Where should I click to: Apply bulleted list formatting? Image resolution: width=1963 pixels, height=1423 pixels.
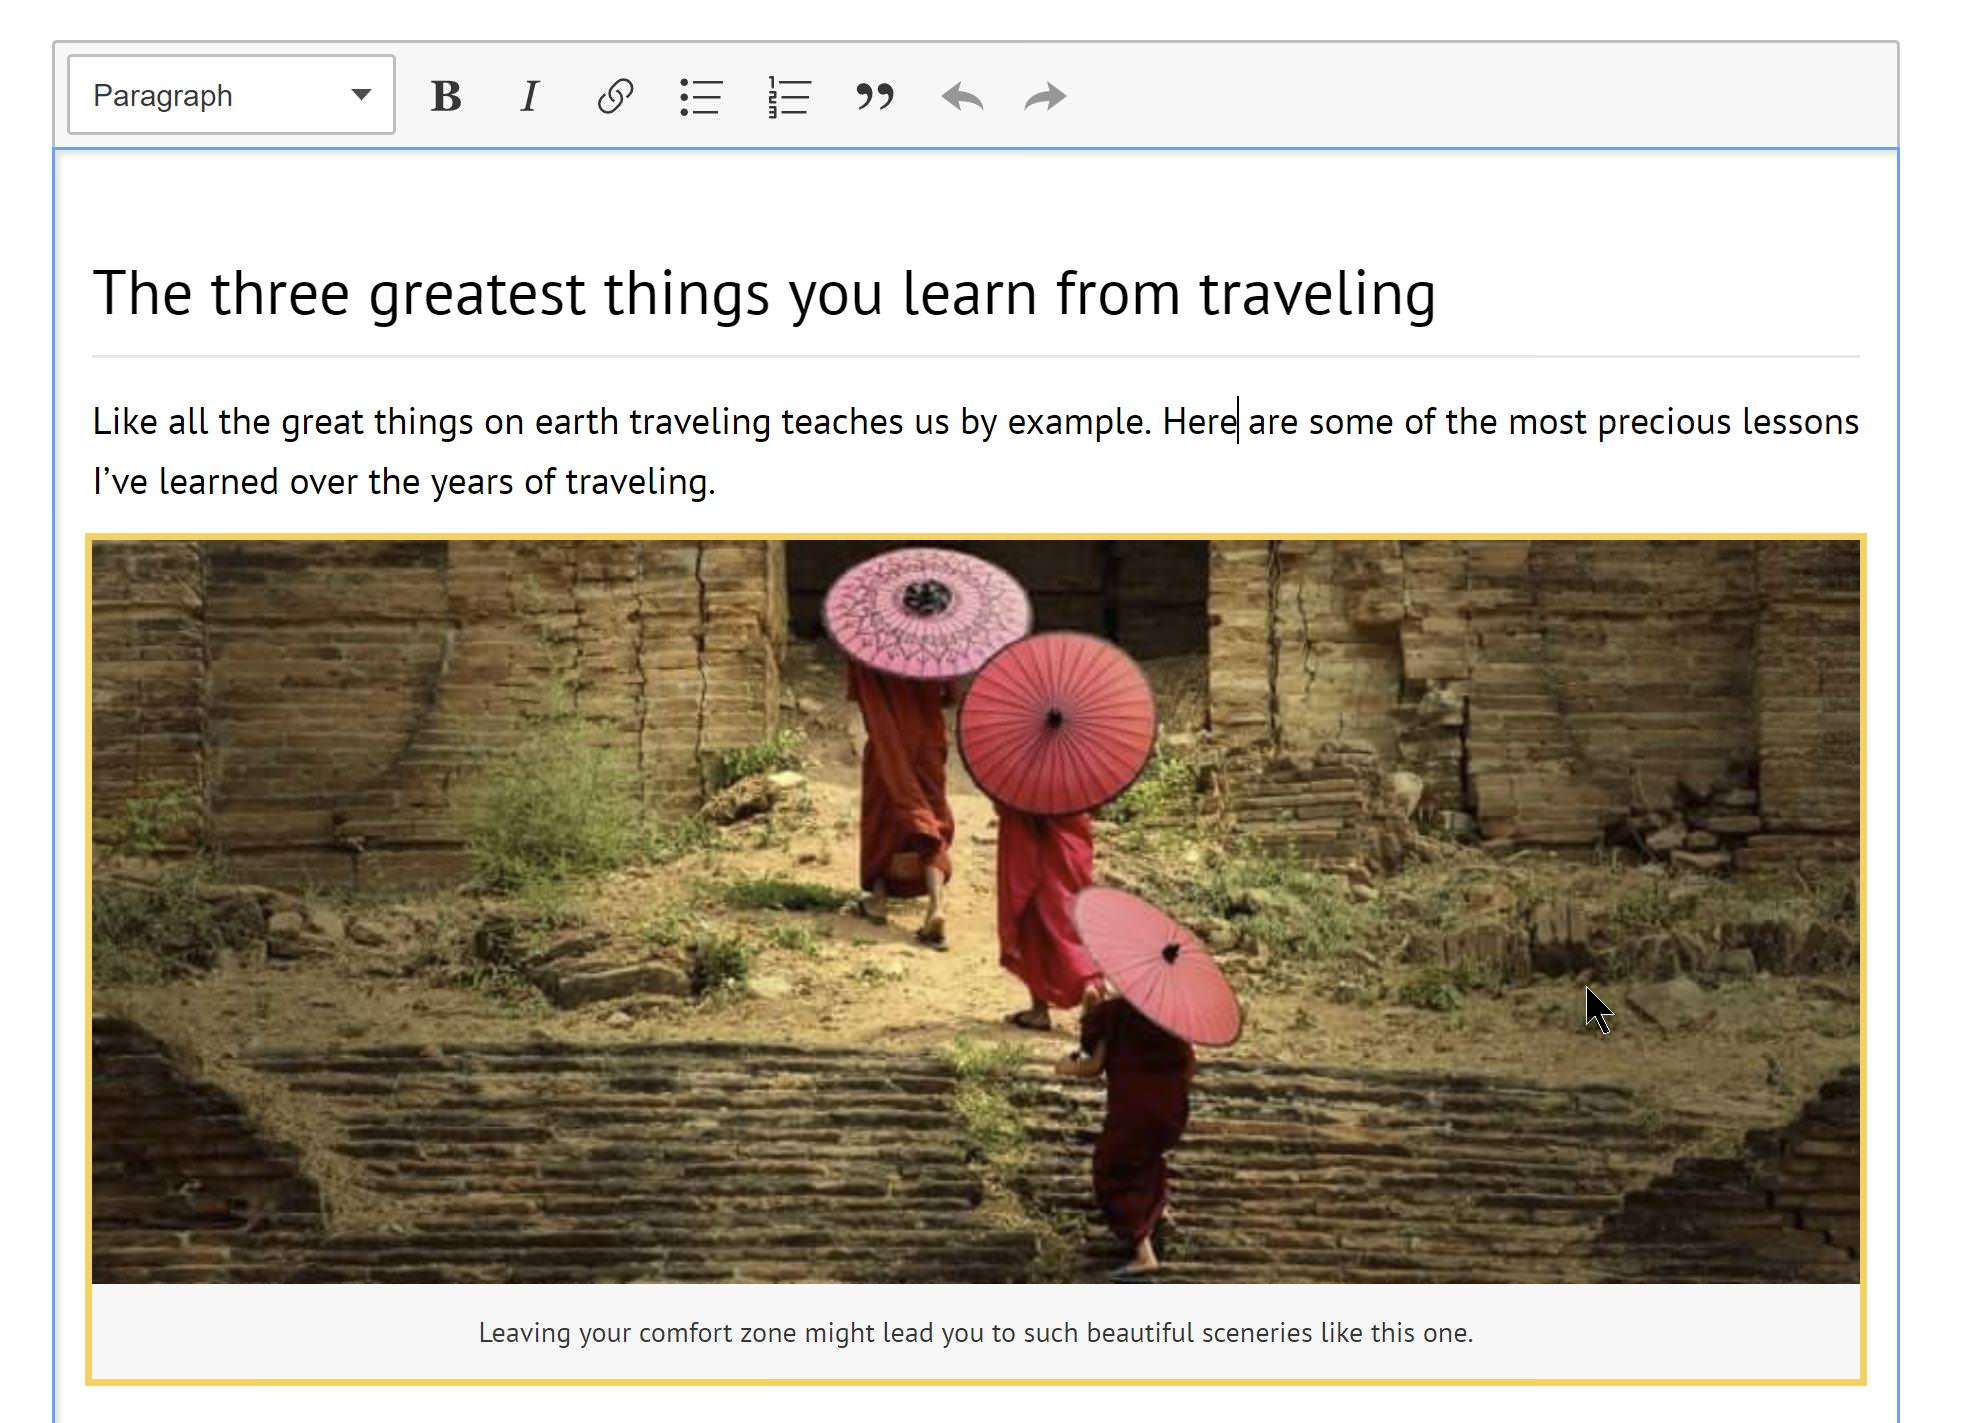click(x=700, y=96)
